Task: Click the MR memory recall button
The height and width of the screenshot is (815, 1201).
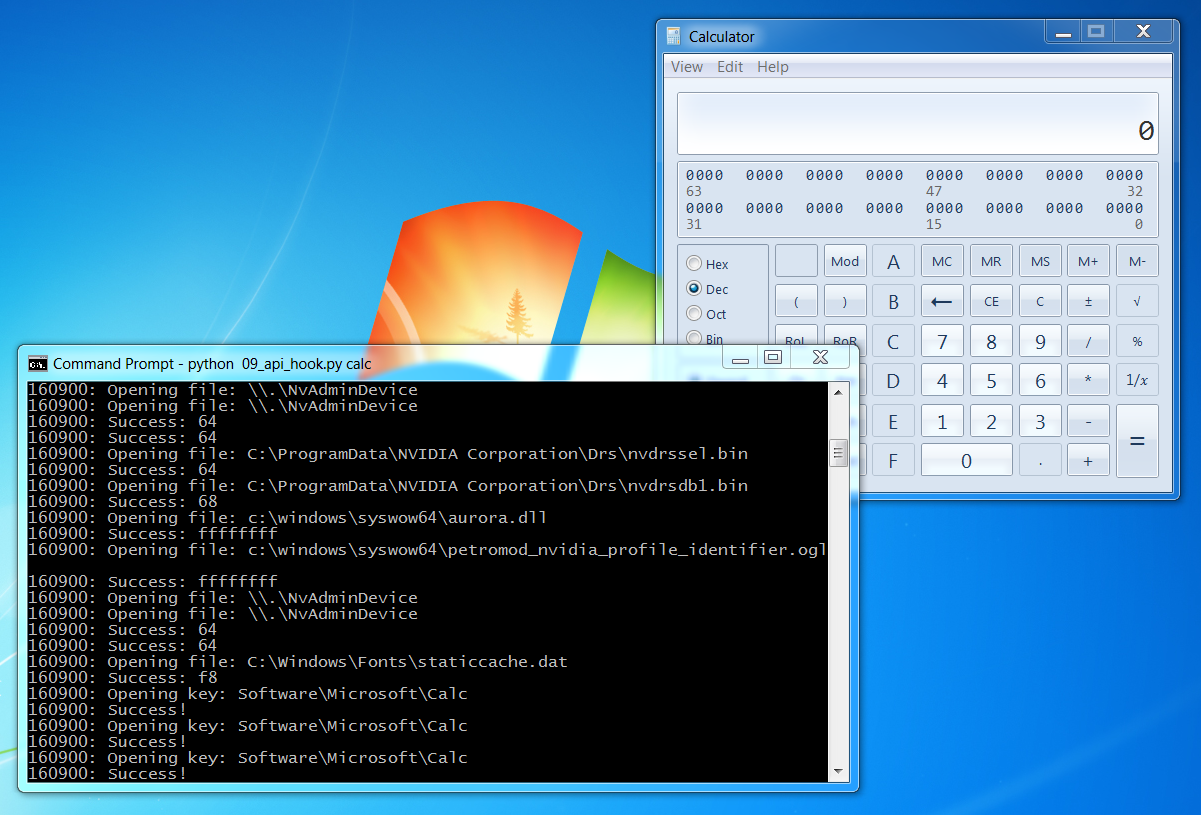Action: point(991,261)
